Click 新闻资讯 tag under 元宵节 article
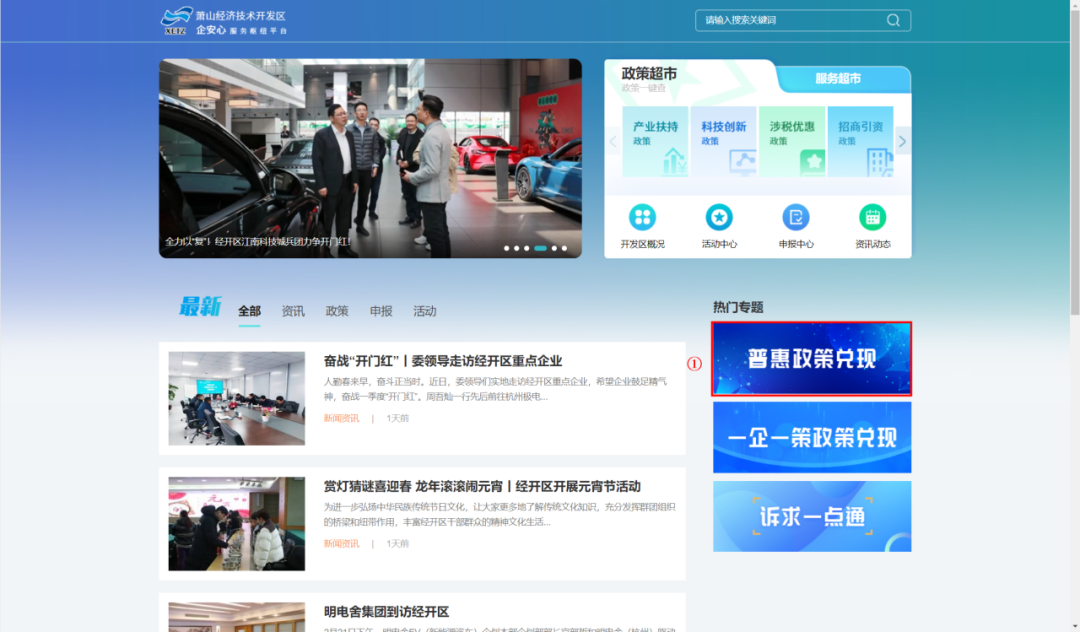 pyautogui.click(x=342, y=543)
